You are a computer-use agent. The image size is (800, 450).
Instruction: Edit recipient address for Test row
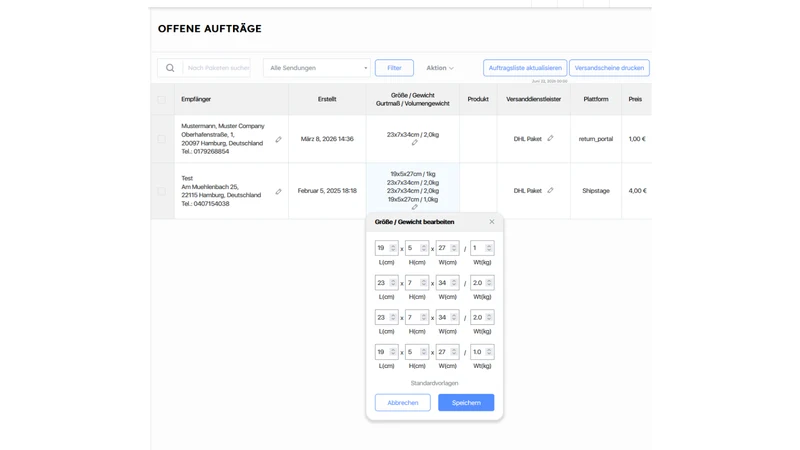(x=279, y=192)
